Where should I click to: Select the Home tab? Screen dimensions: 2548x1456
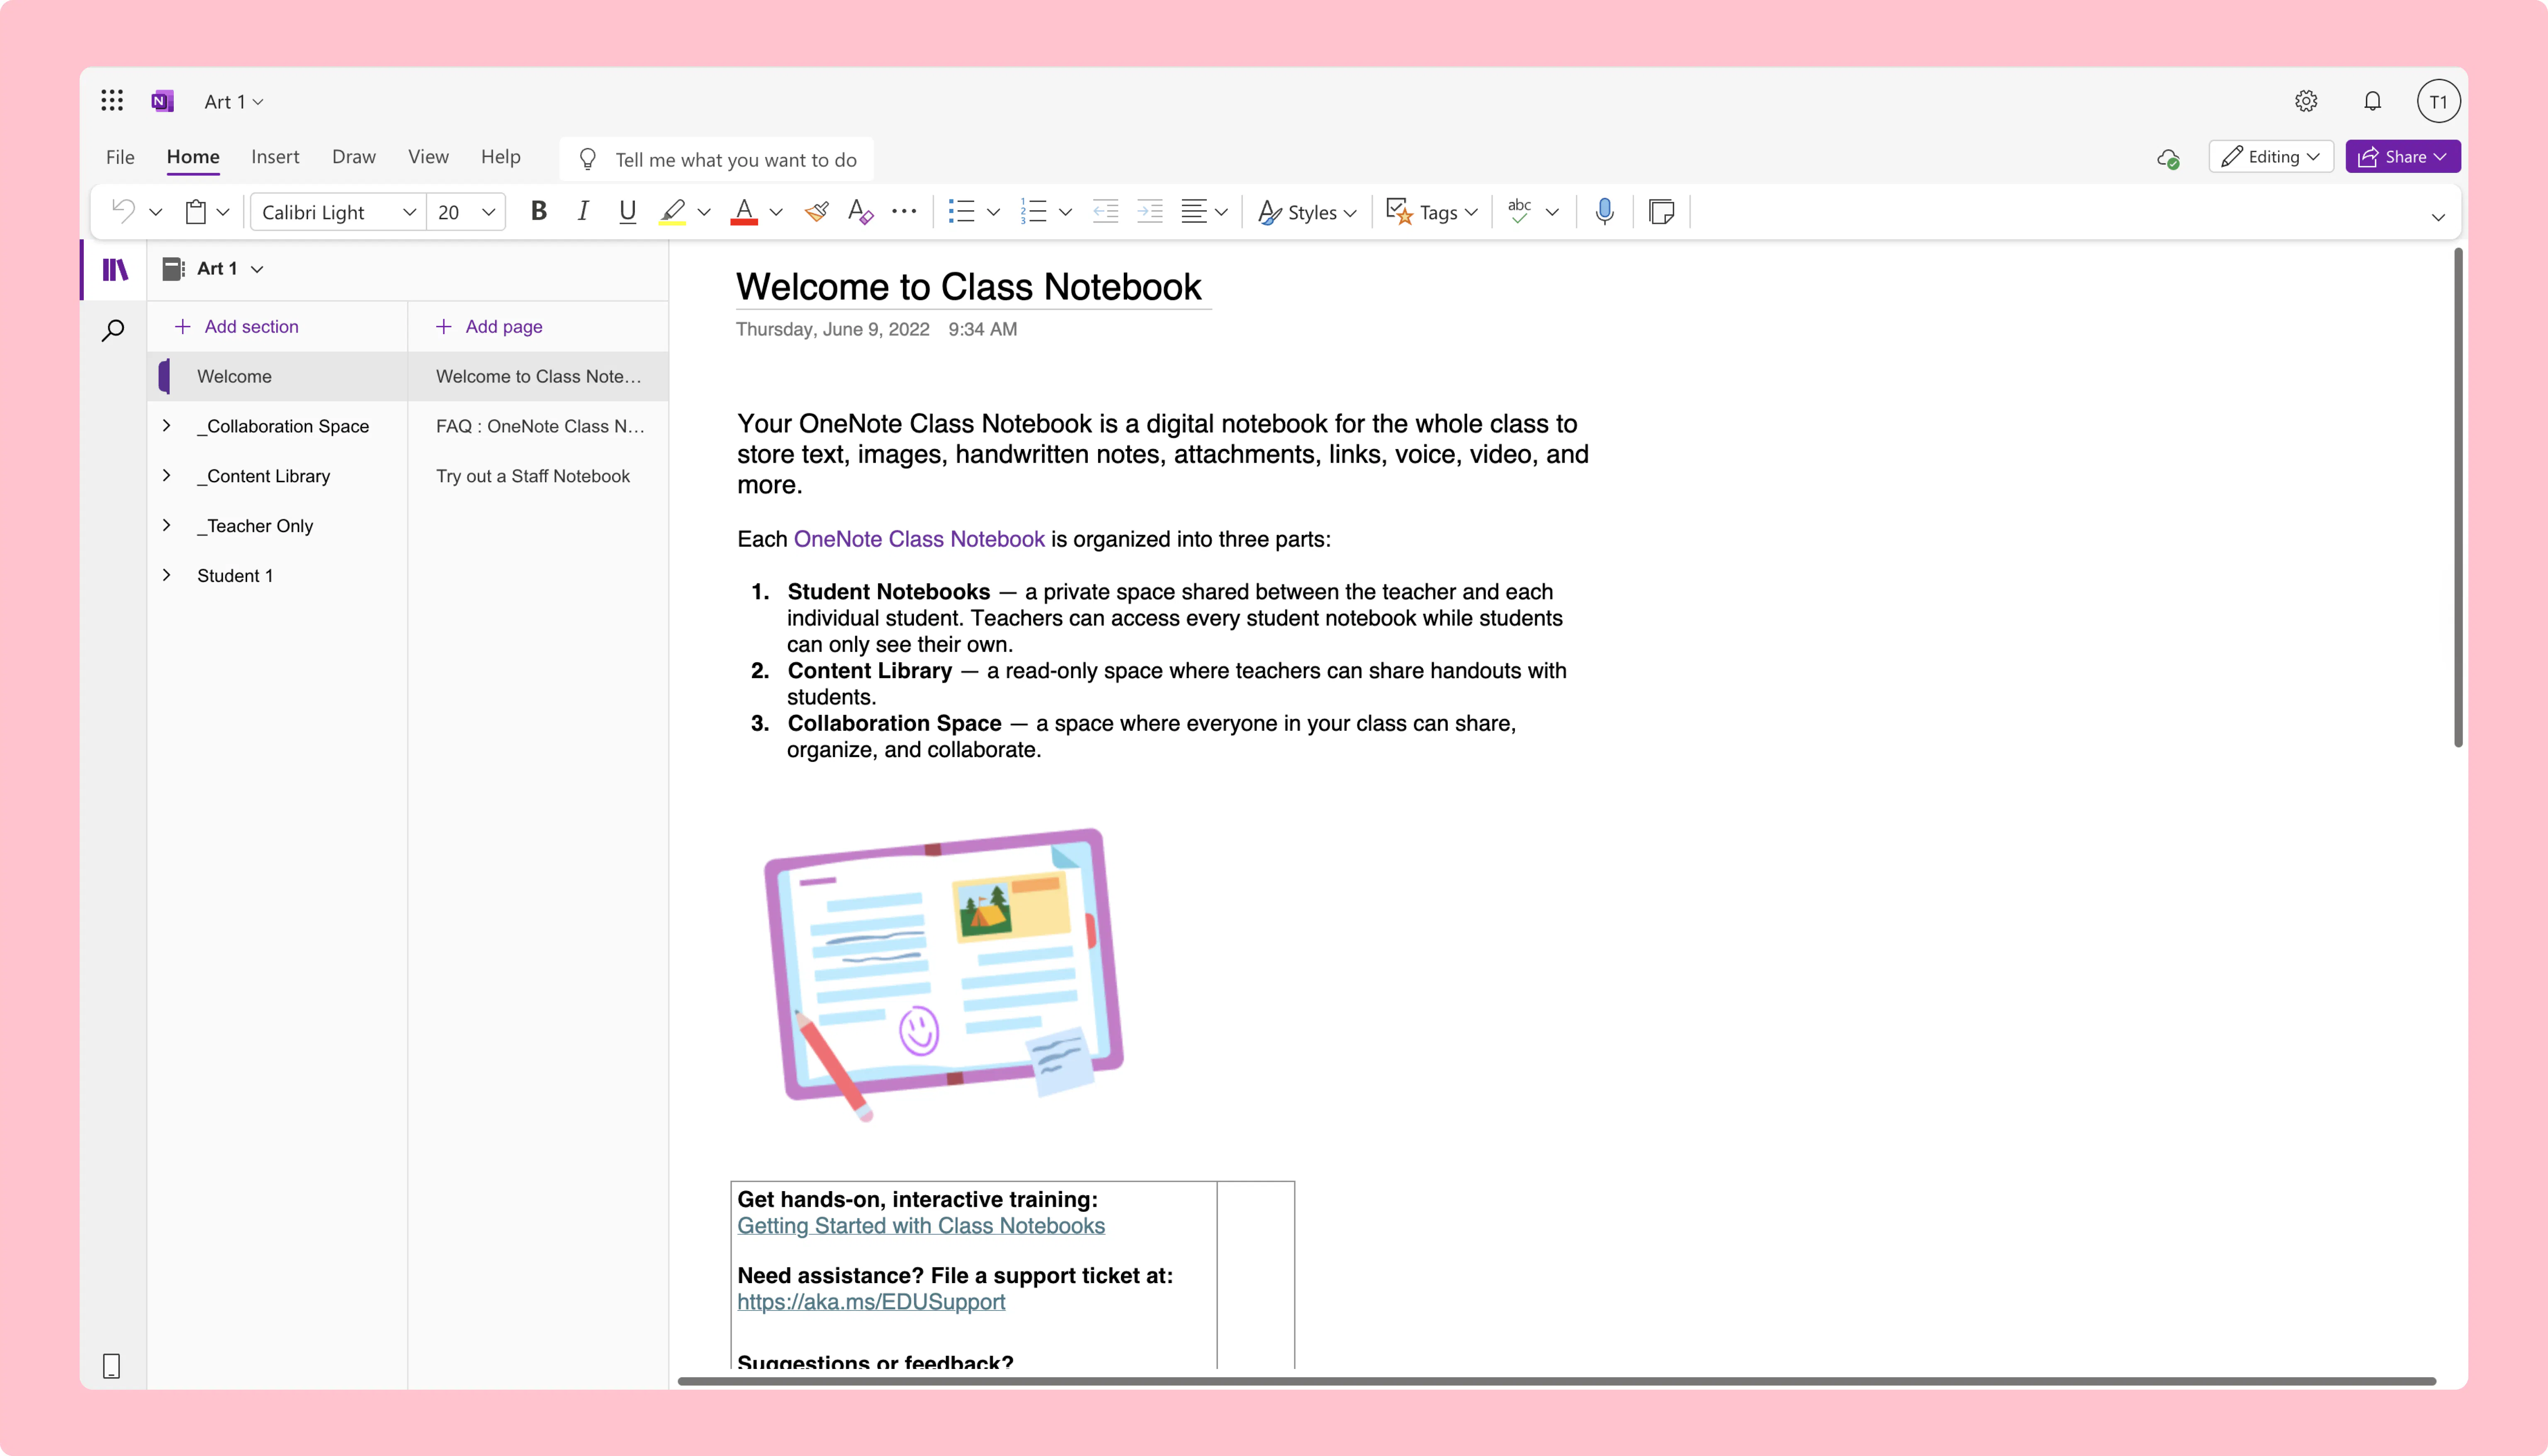[x=193, y=157]
